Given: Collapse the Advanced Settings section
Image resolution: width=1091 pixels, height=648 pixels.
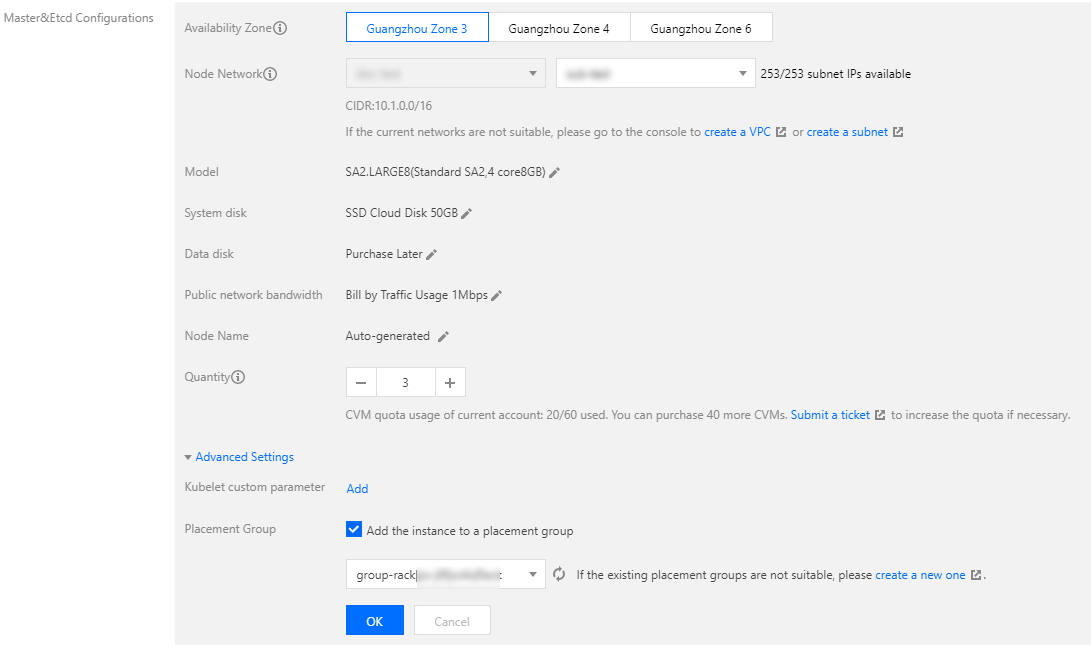Looking at the screenshot, I should [x=239, y=457].
